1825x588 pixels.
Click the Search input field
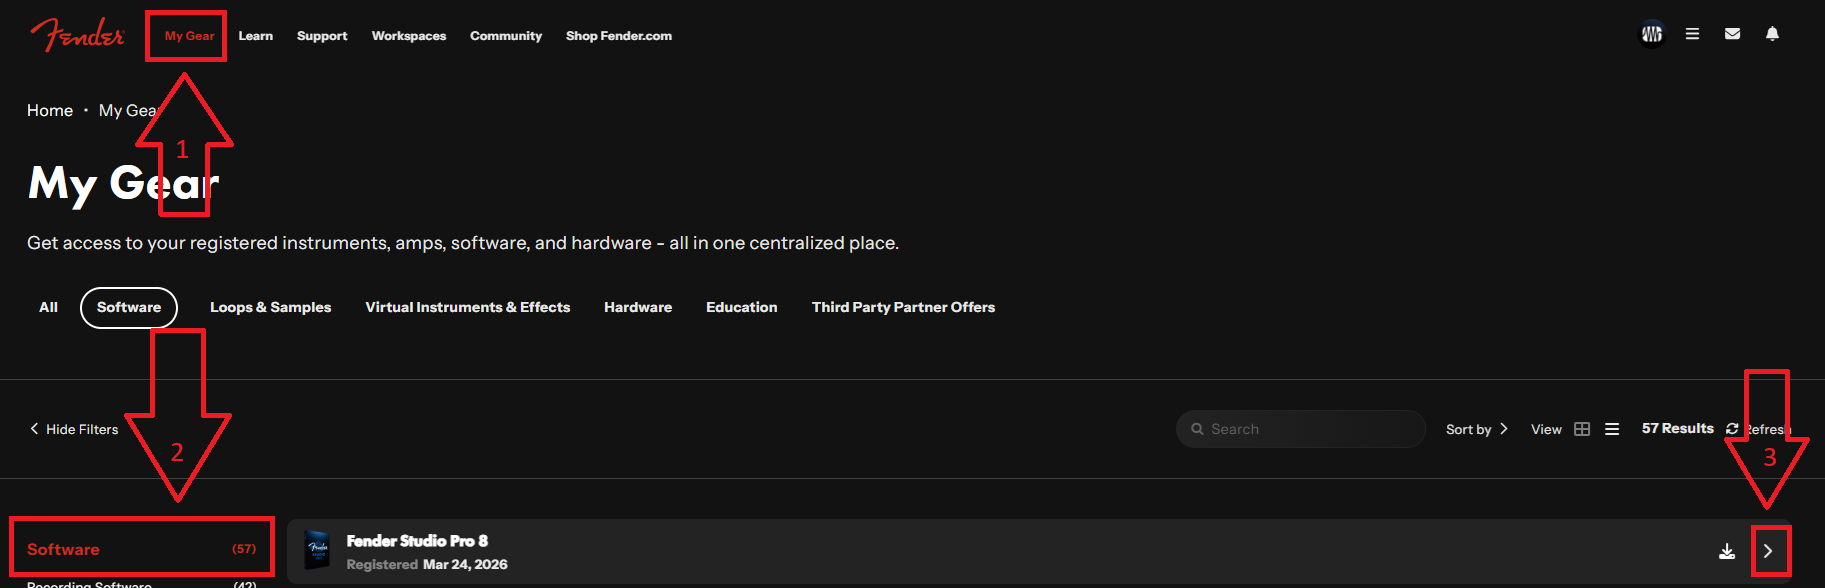point(1301,429)
